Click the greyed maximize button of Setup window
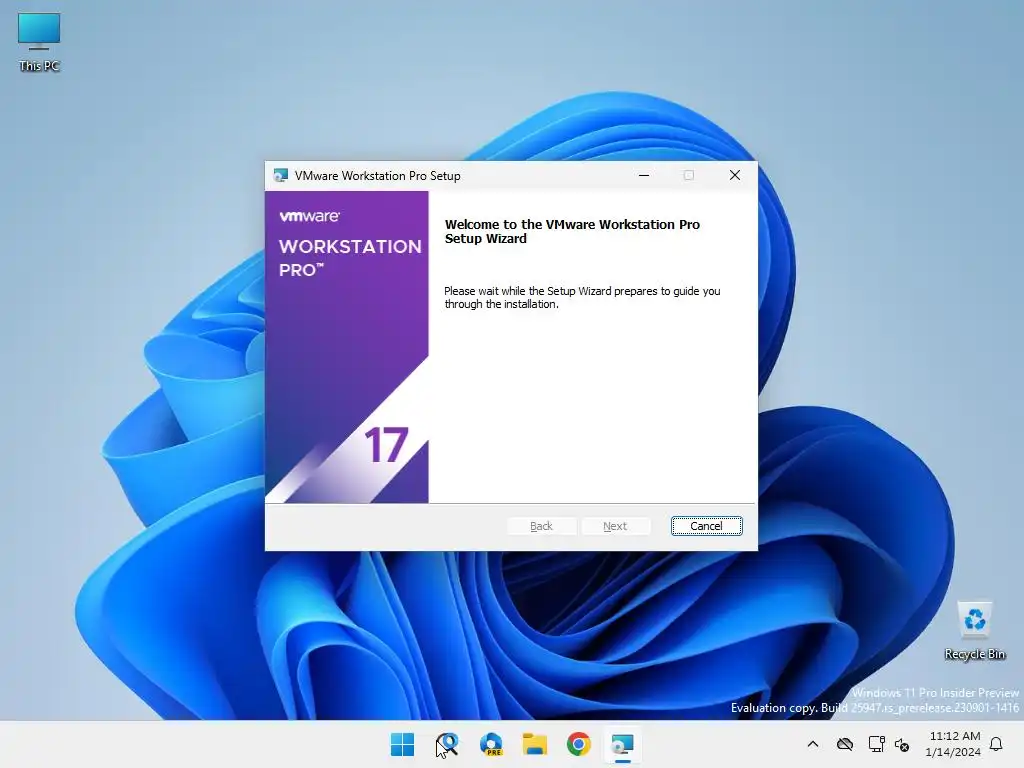Screen dimensions: 1024x768 pyautogui.click(x=688, y=175)
